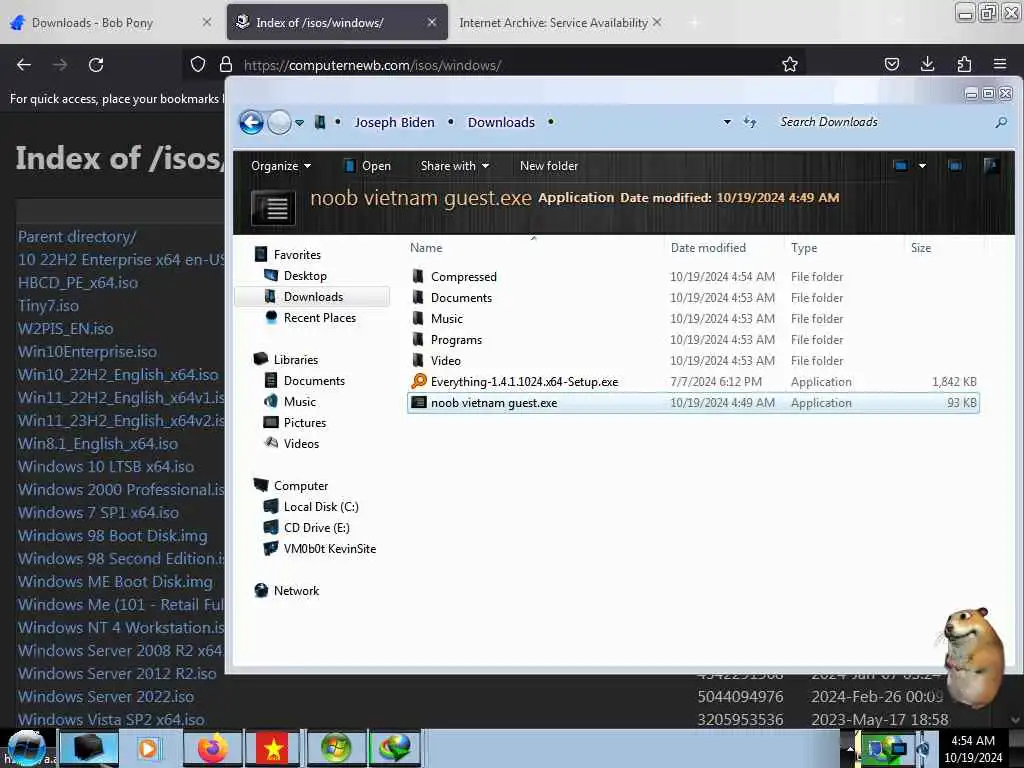1024x768 pixels.
Task: Click Joseph Biden breadcrumb in address bar
Action: [394, 122]
